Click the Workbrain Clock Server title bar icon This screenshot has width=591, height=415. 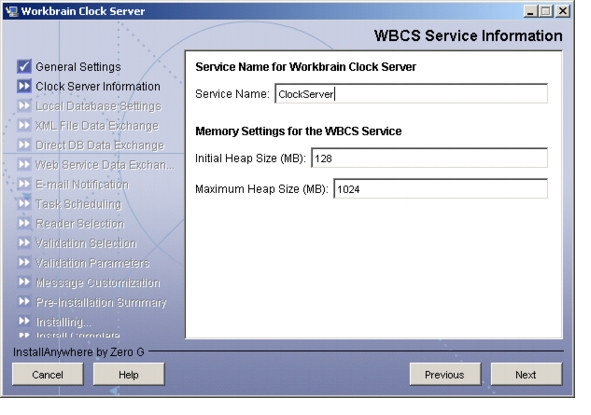pyautogui.click(x=12, y=11)
